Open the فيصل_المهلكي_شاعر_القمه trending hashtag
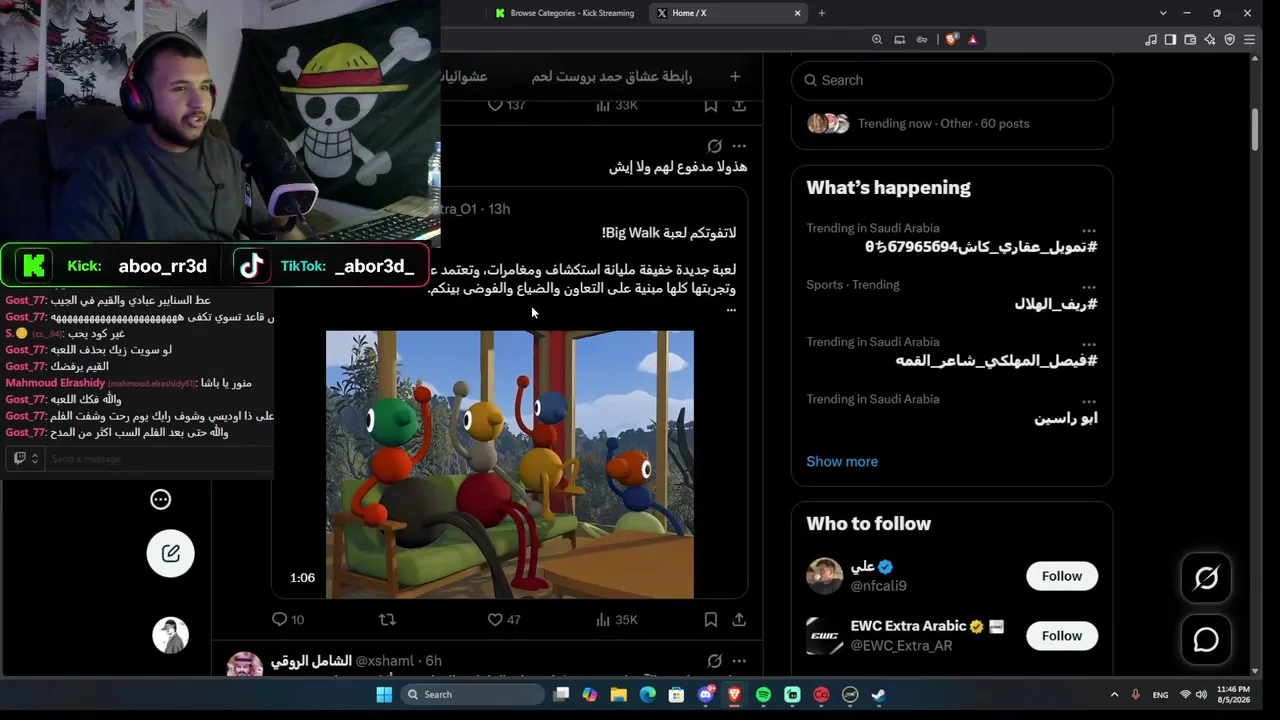Viewport: 1280px width, 720px height. tap(996, 361)
